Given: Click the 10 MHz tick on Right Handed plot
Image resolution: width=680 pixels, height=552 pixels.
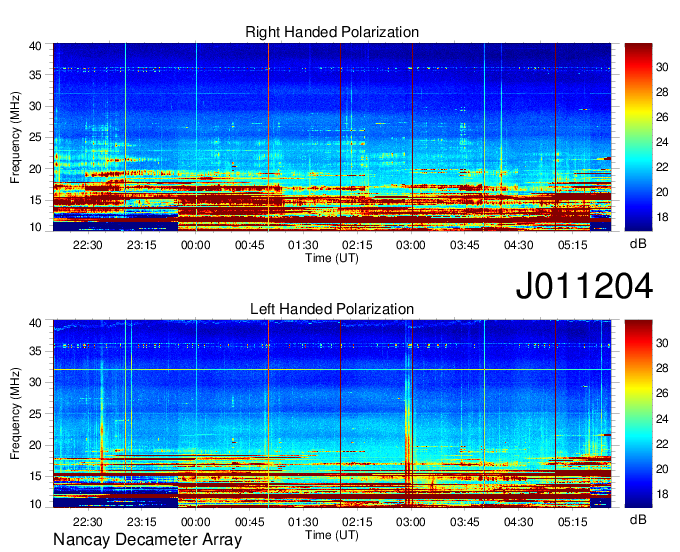Looking at the screenshot, I should point(35,227).
